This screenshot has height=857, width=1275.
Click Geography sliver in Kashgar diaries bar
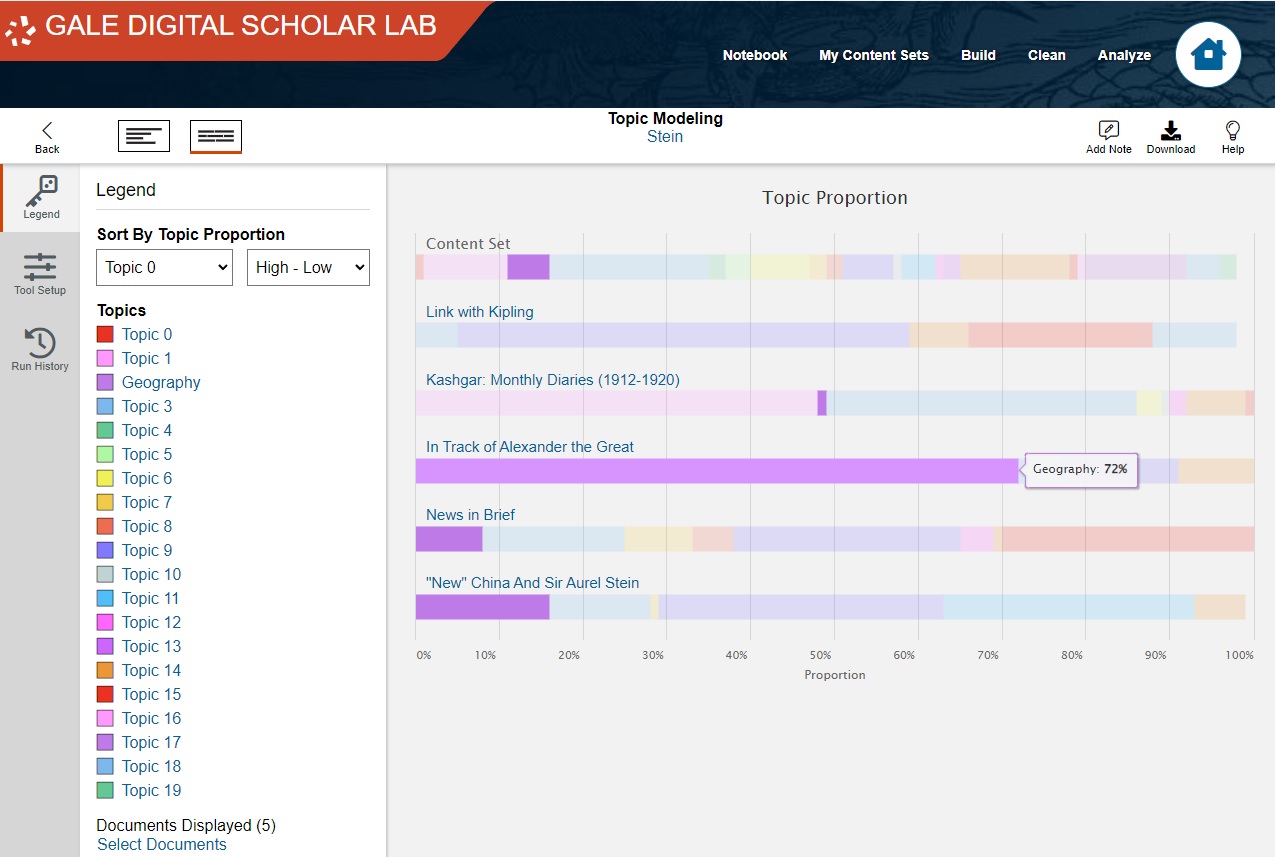point(822,403)
